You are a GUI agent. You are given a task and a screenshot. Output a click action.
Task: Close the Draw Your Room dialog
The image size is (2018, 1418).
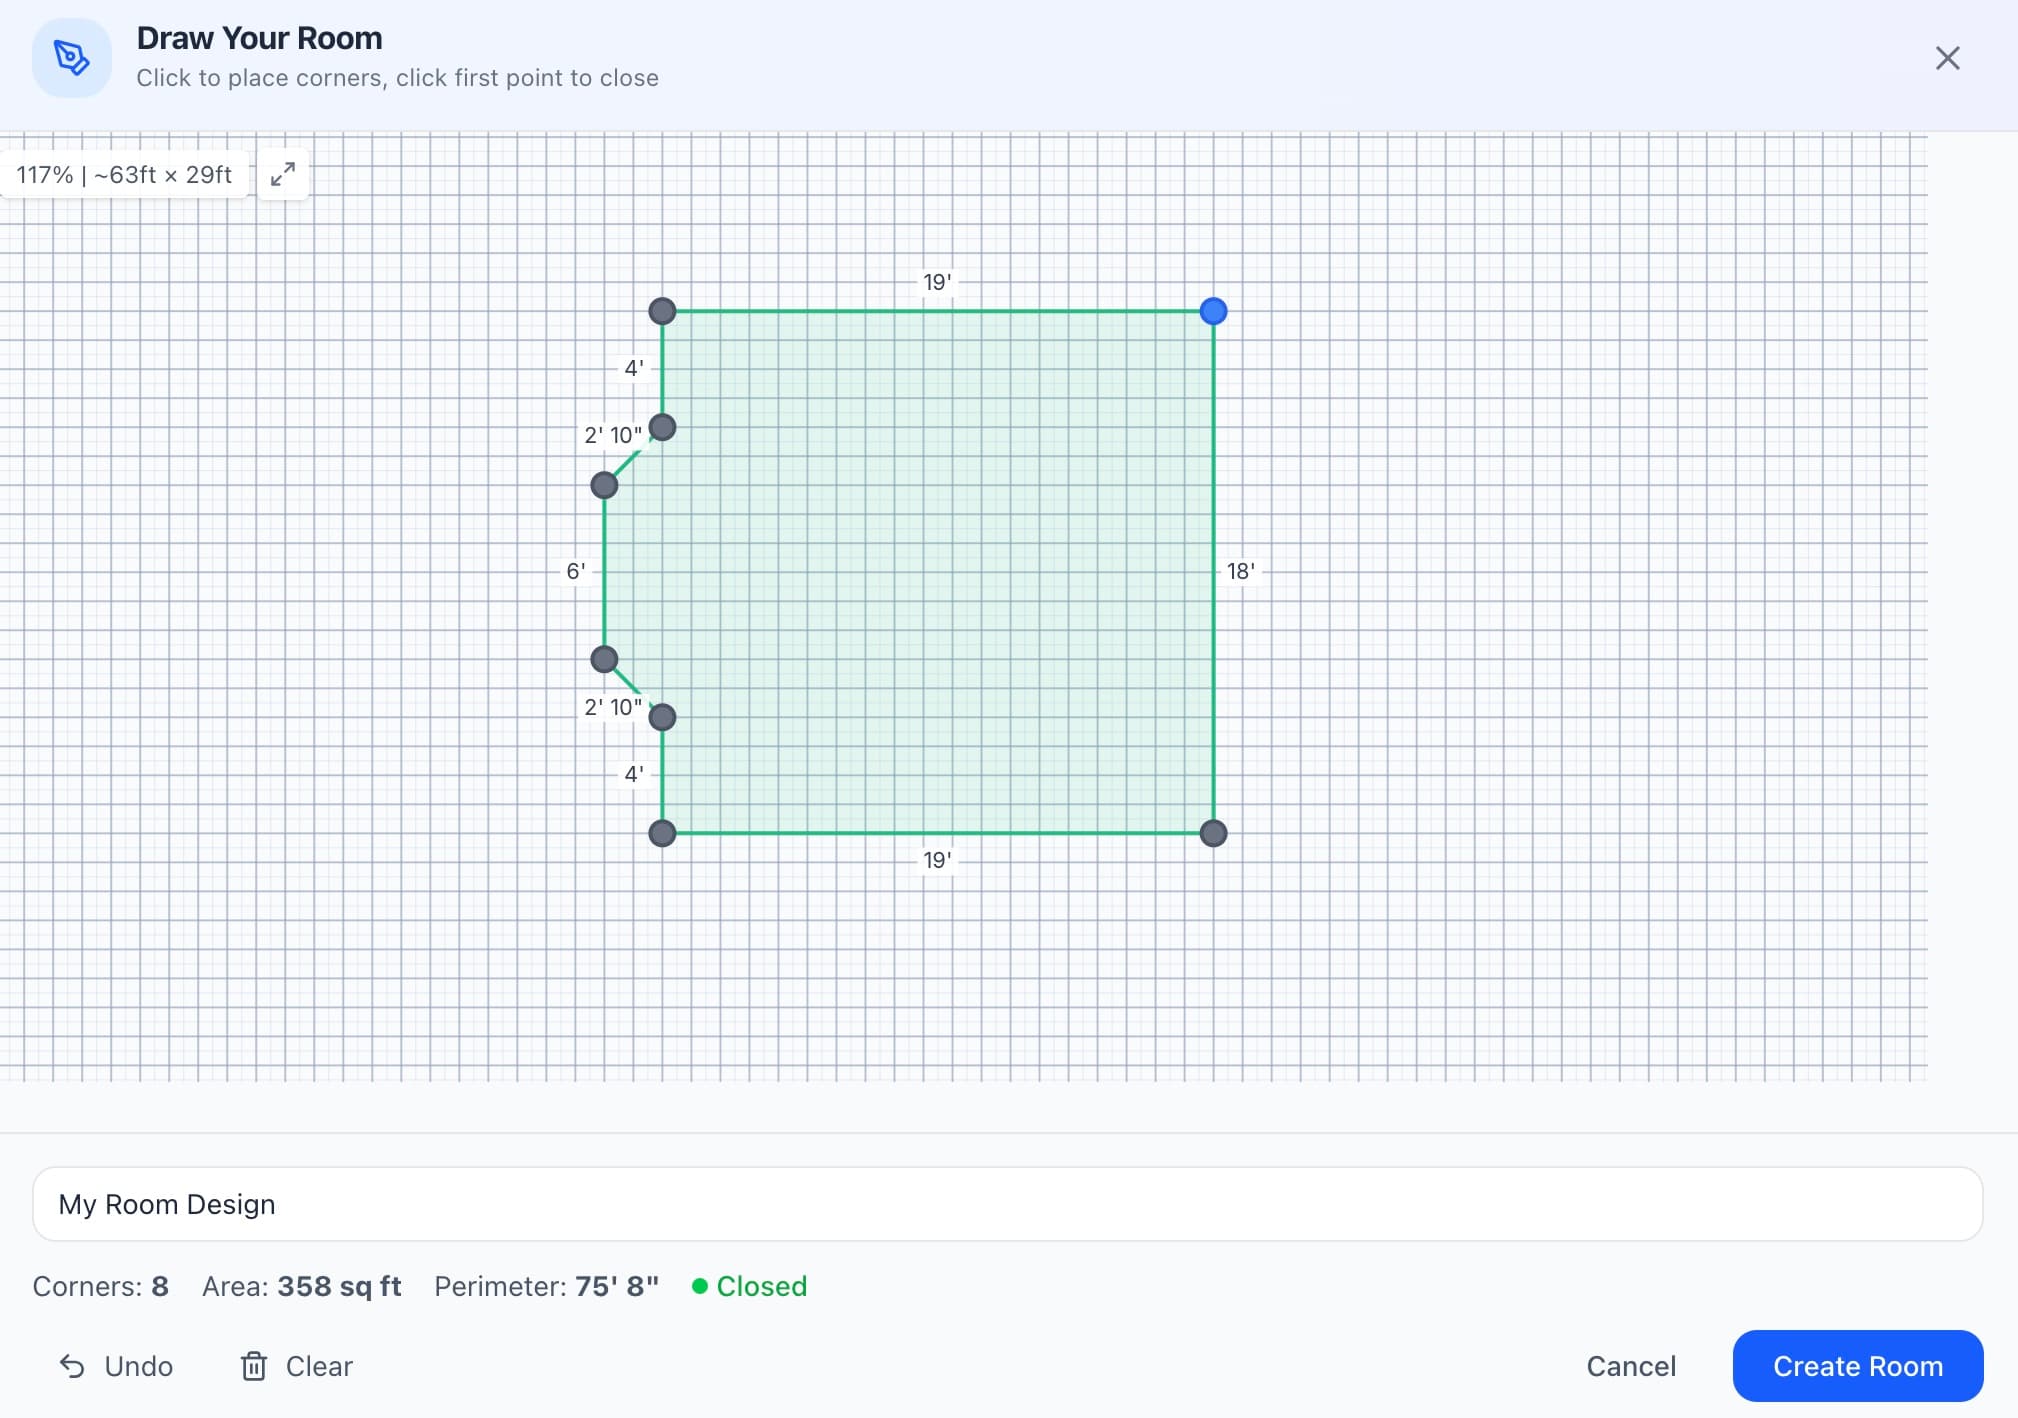(1947, 58)
